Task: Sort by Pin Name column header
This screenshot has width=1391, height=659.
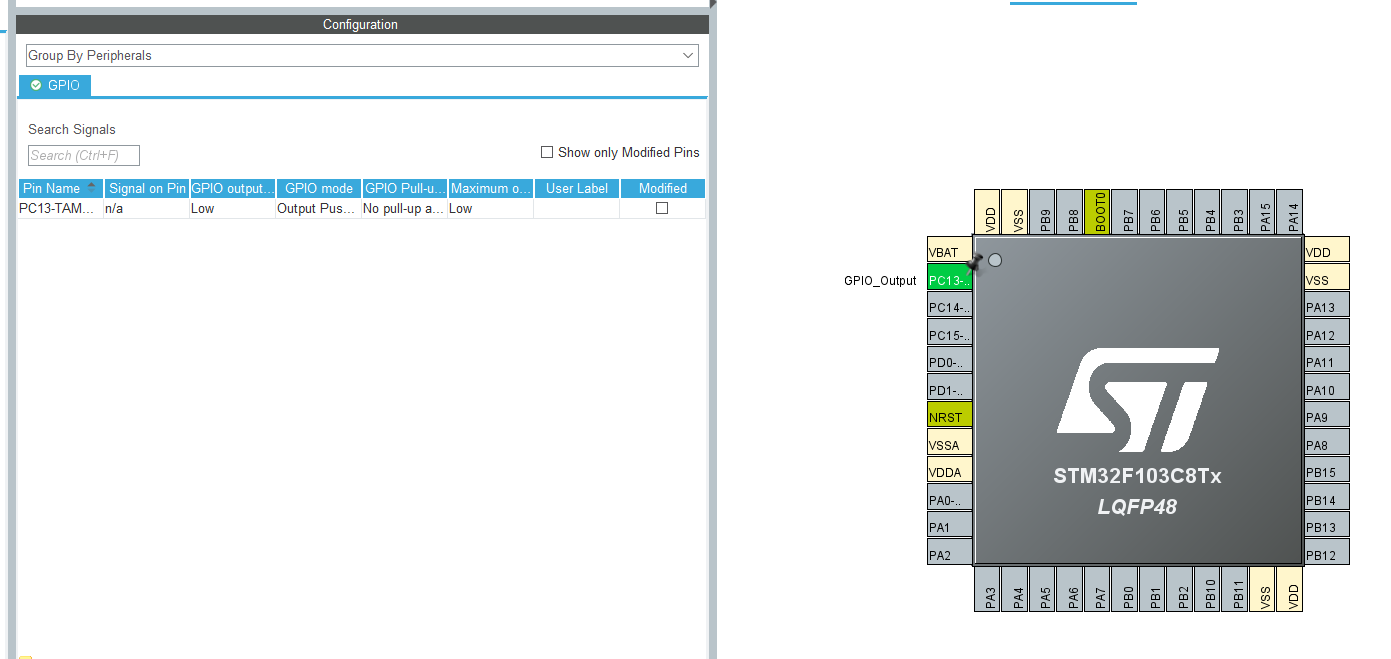Action: click(x=61, y=188)
